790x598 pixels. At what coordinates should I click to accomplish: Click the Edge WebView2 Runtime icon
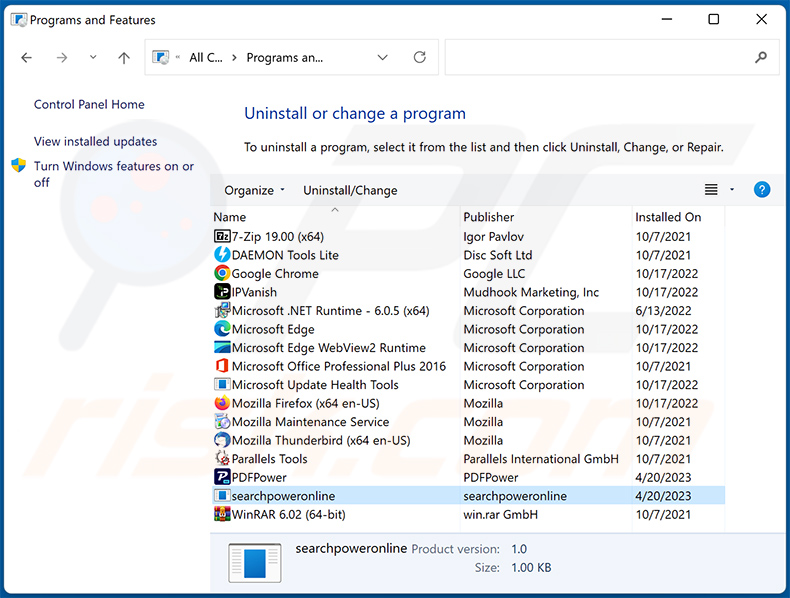pos(222,348)
